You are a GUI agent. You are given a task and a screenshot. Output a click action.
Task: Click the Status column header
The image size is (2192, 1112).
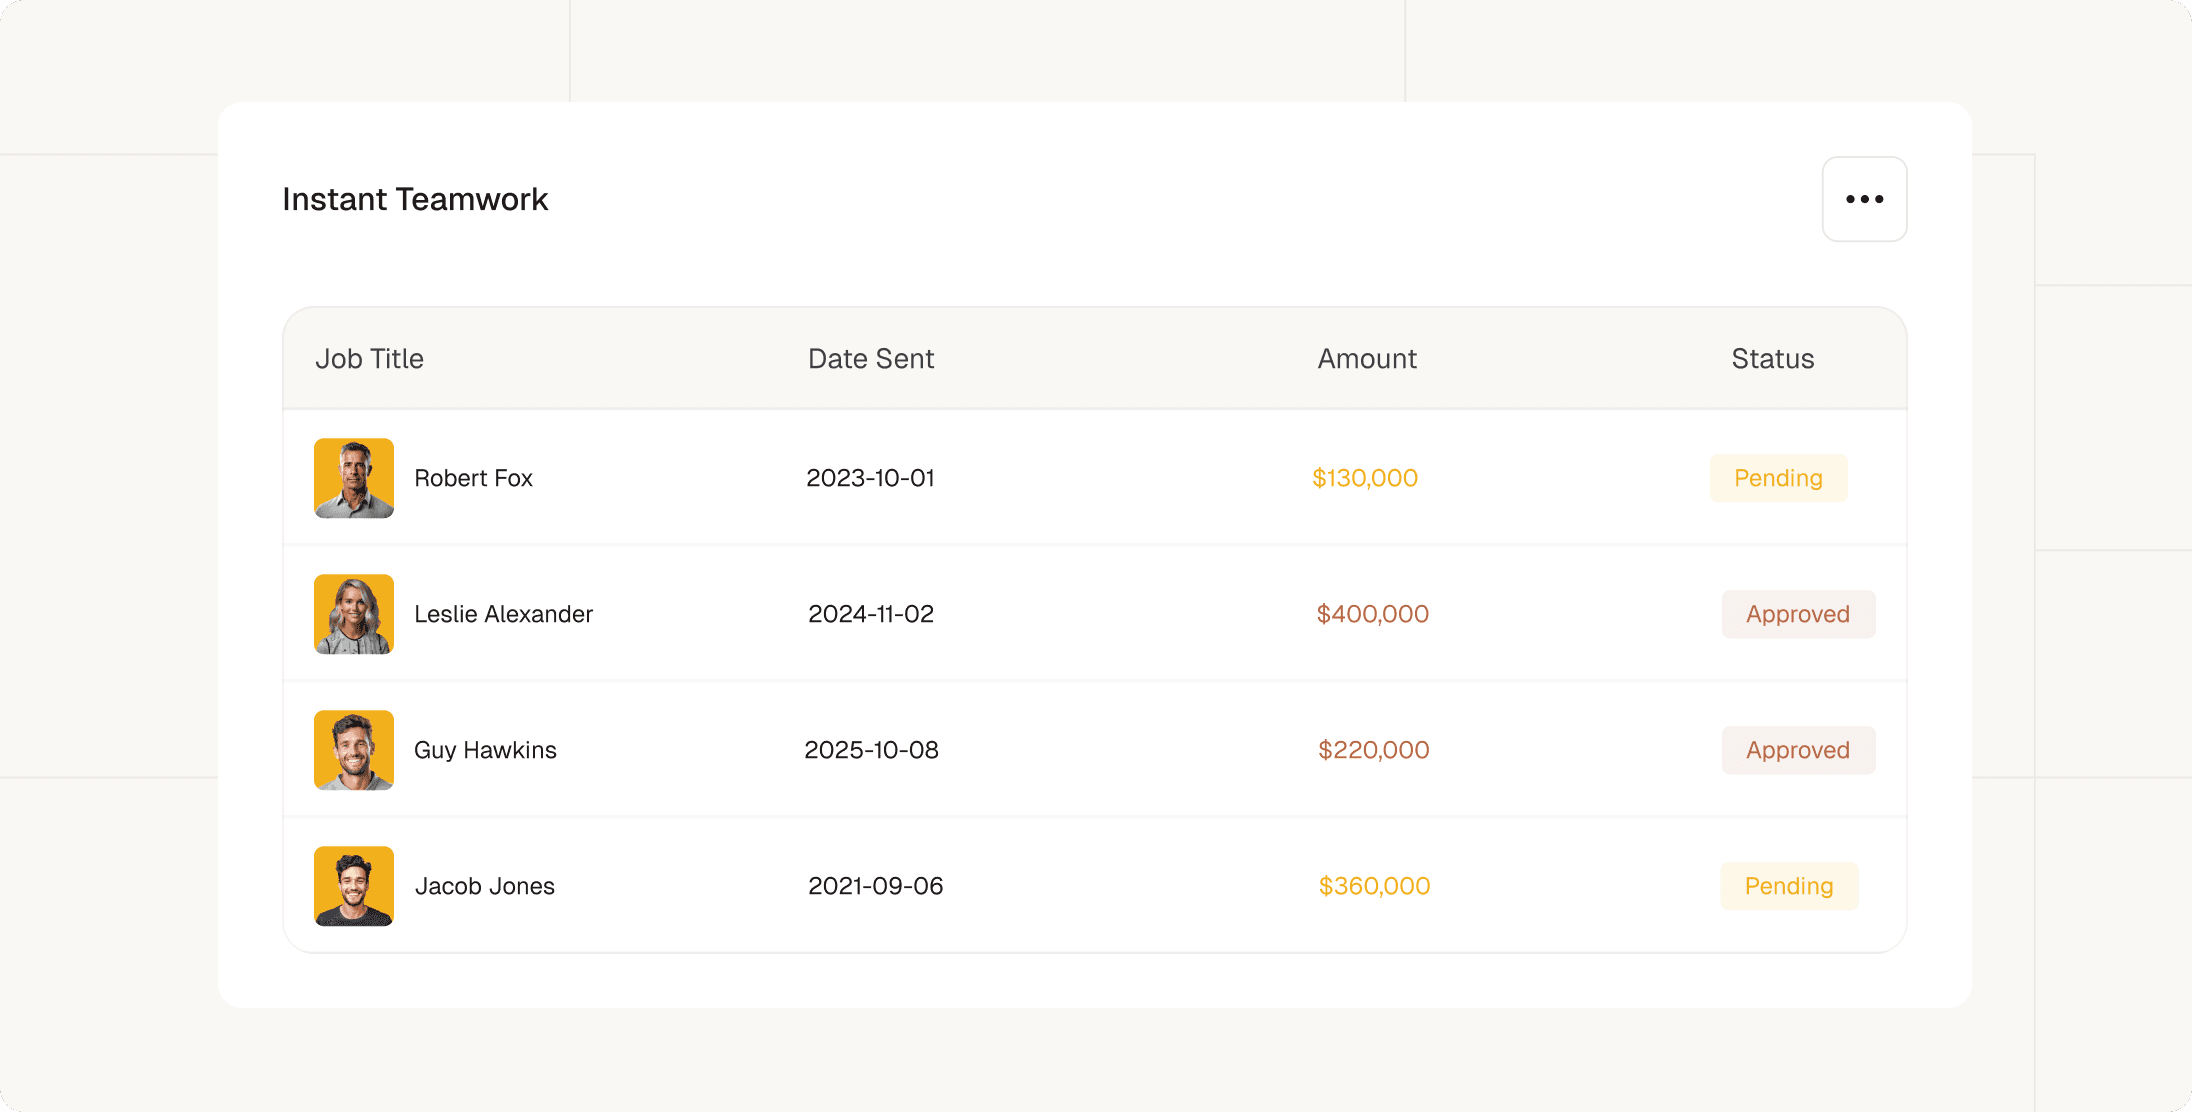point(1772,359)
